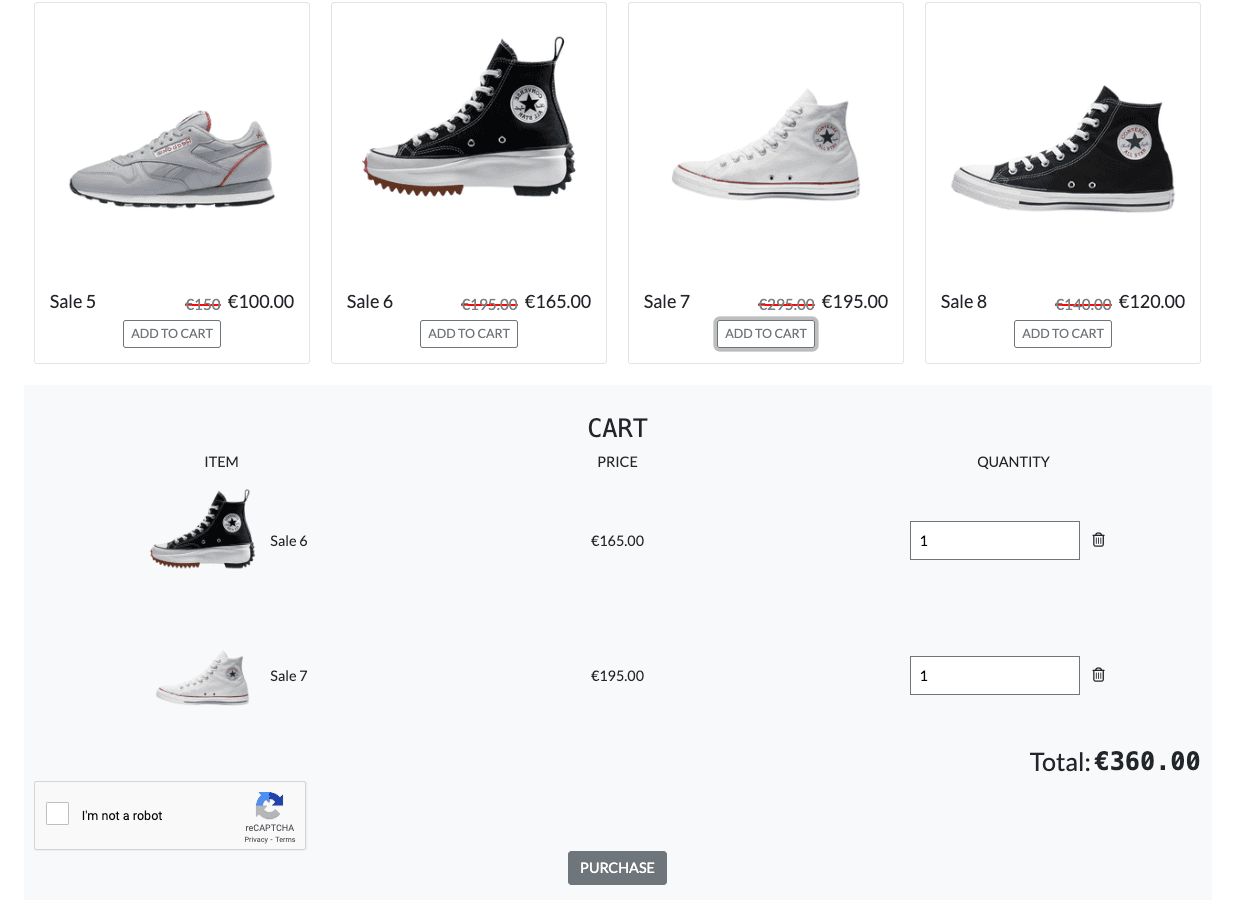The width and height of the screenshot is (1246, 917).
Task: Add Sale 5 sneakers to cart
Action: [171, 333]
